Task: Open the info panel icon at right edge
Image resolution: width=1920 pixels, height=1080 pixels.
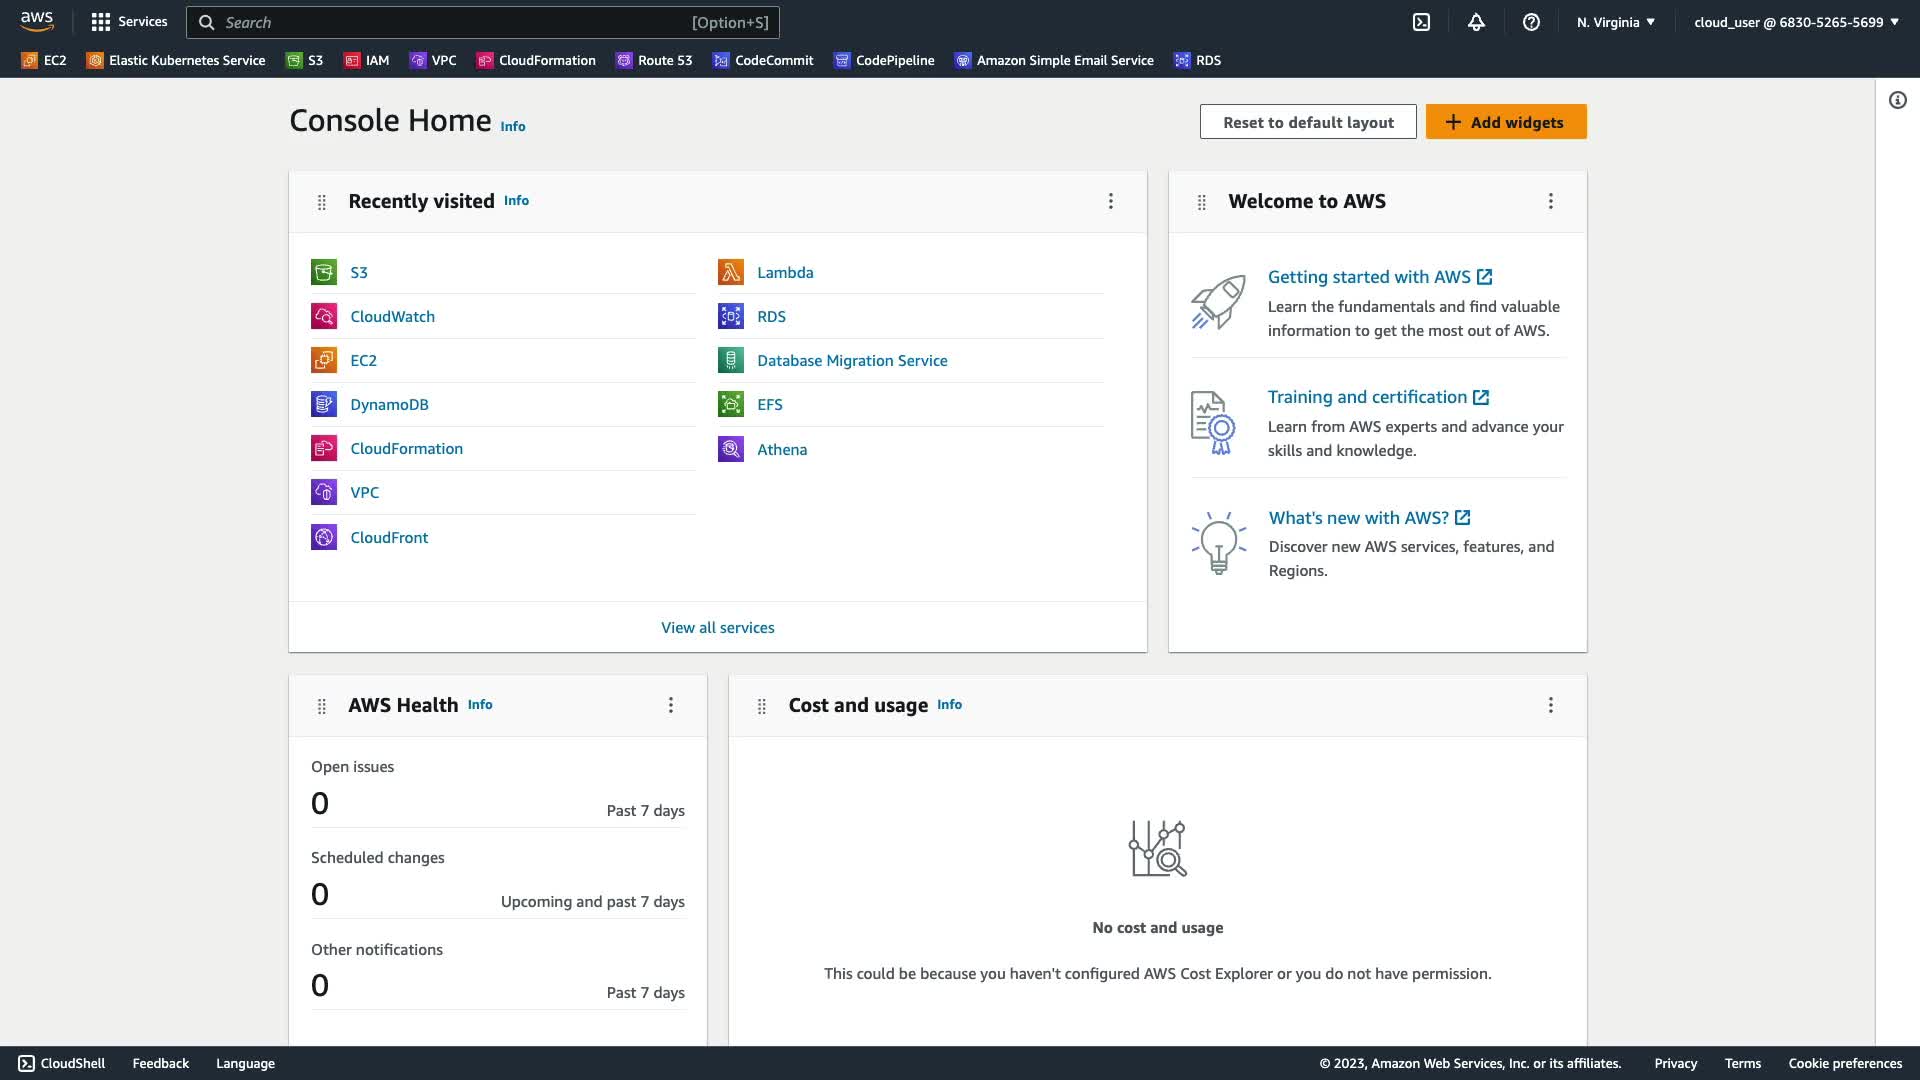Action: [x=1897, y=100]
